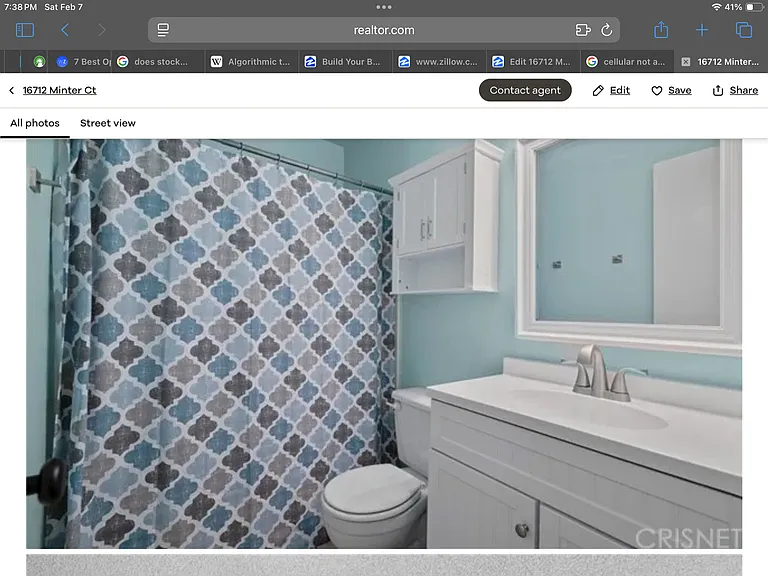
Task: Click the Contact agent button
Action: coord(525,90)
